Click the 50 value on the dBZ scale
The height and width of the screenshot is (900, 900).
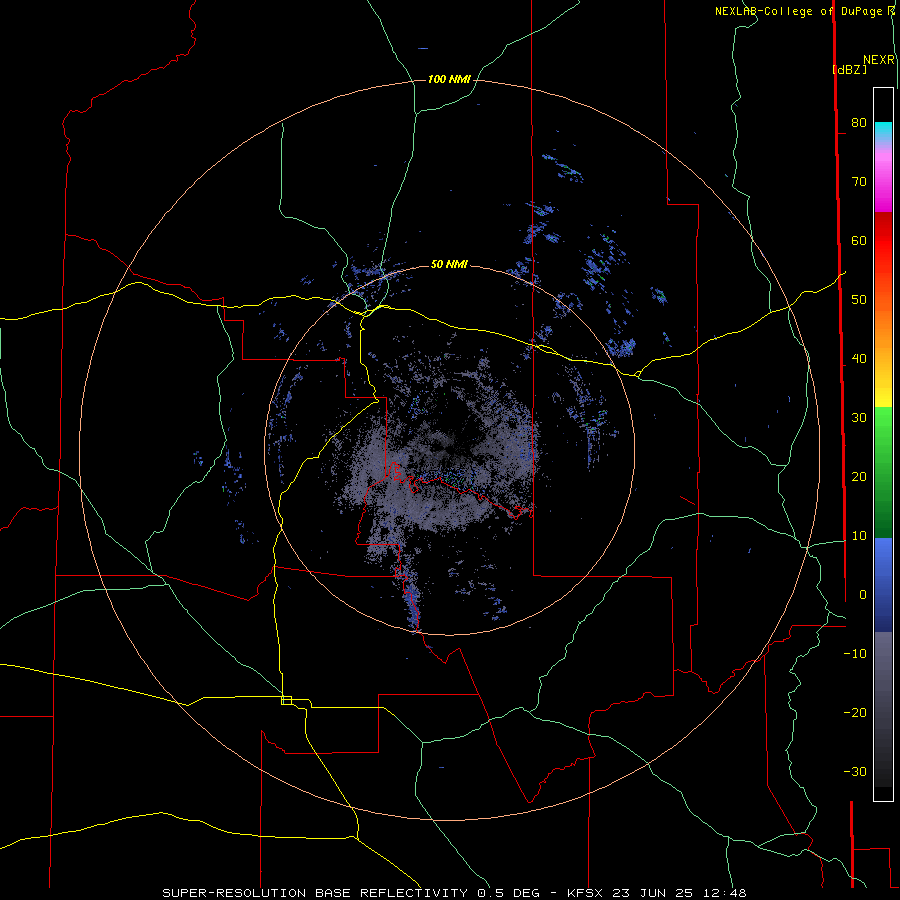click(859, 300)
